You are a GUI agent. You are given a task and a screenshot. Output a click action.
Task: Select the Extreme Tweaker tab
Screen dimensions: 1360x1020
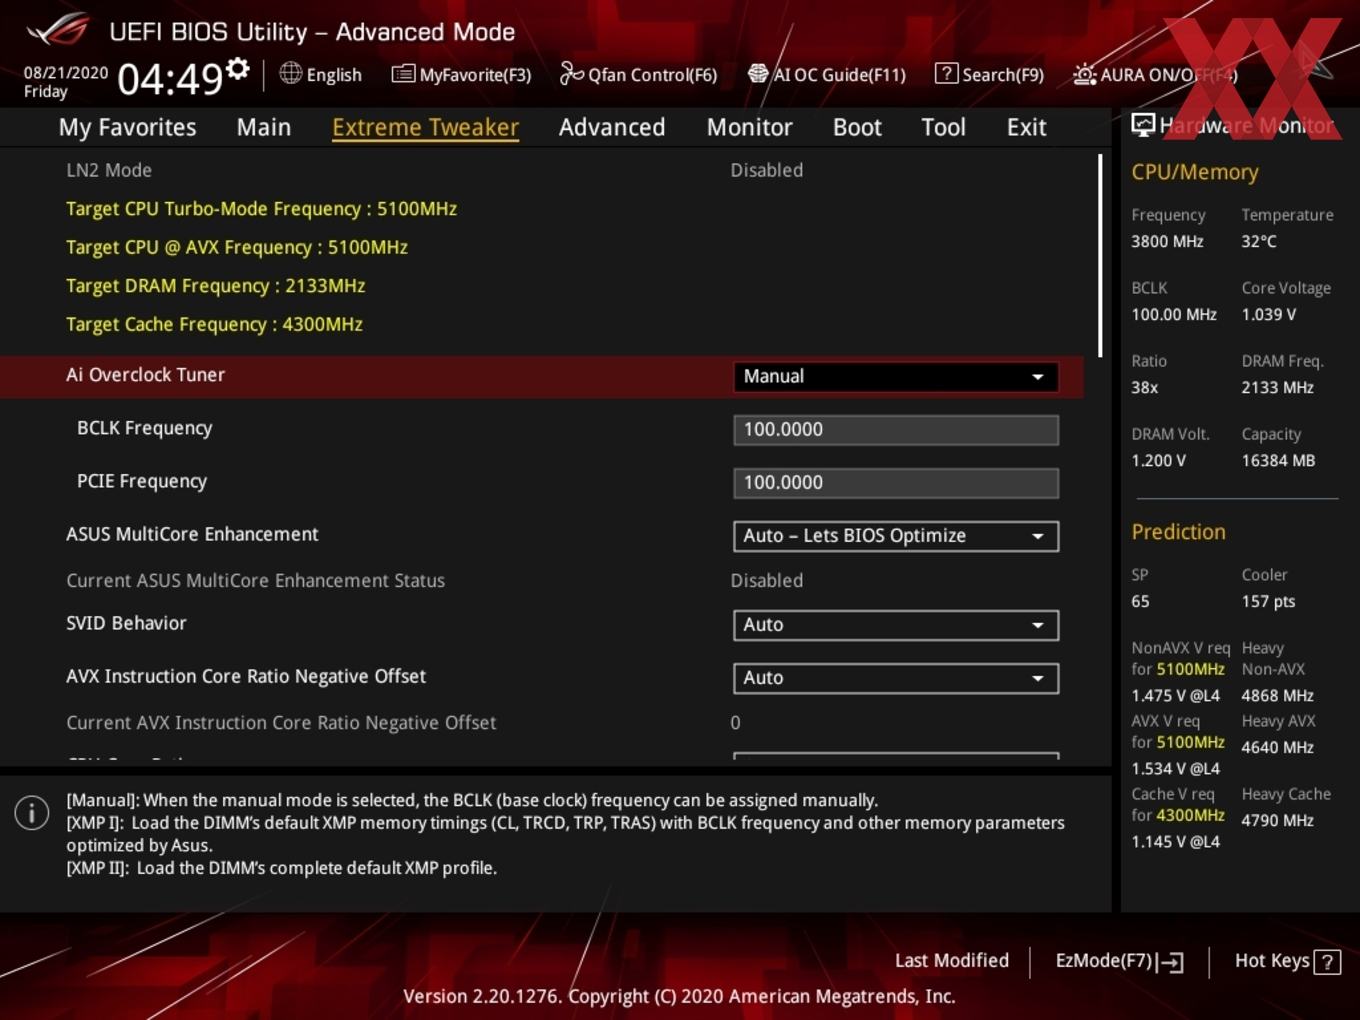pyautogui.click(x=425, y=127)
